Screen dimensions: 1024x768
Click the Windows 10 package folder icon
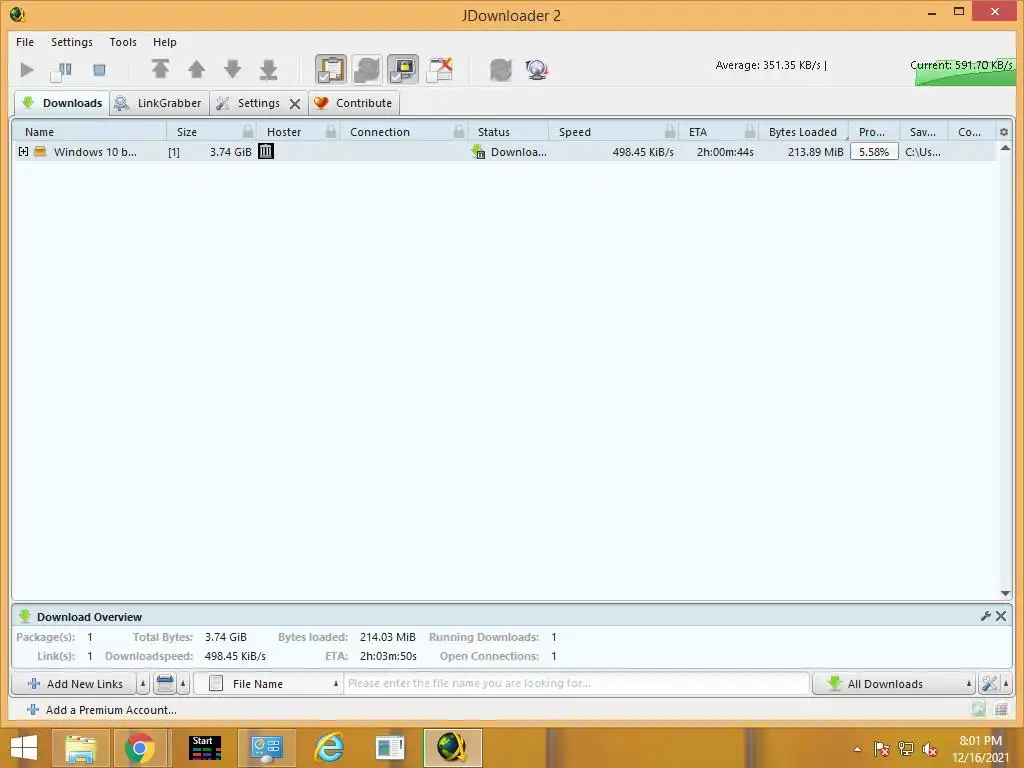[x=40, y=152]
